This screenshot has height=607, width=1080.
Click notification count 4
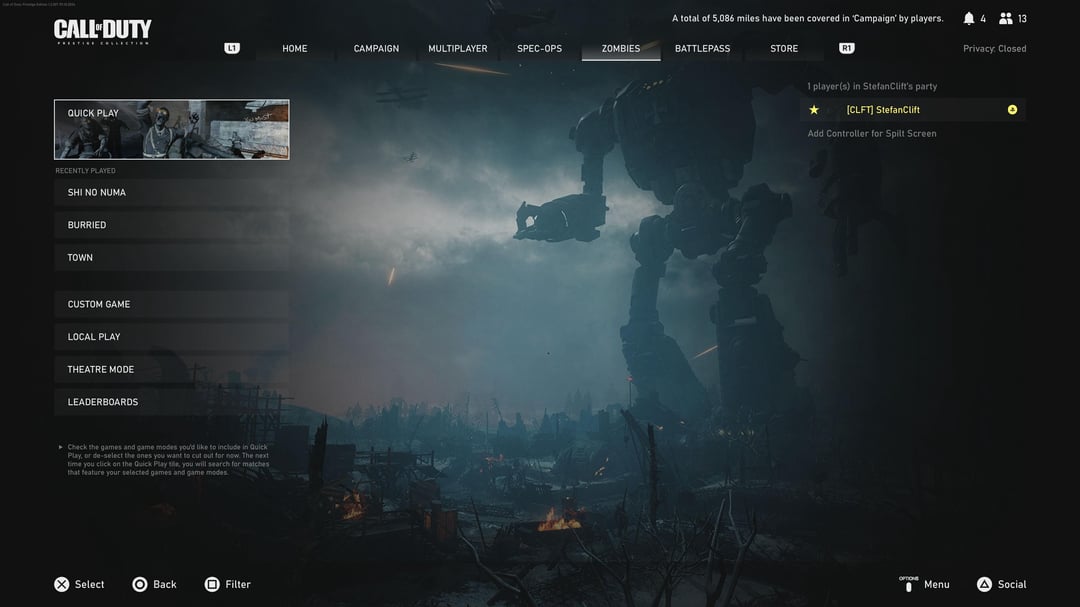983,19
